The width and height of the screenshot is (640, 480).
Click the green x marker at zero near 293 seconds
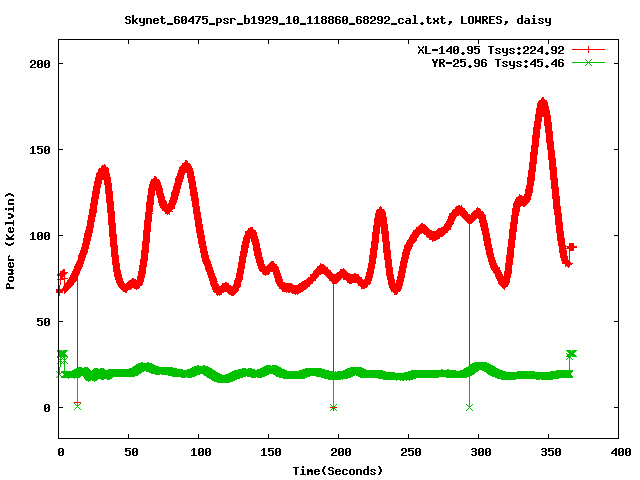[x=469, y=407]
